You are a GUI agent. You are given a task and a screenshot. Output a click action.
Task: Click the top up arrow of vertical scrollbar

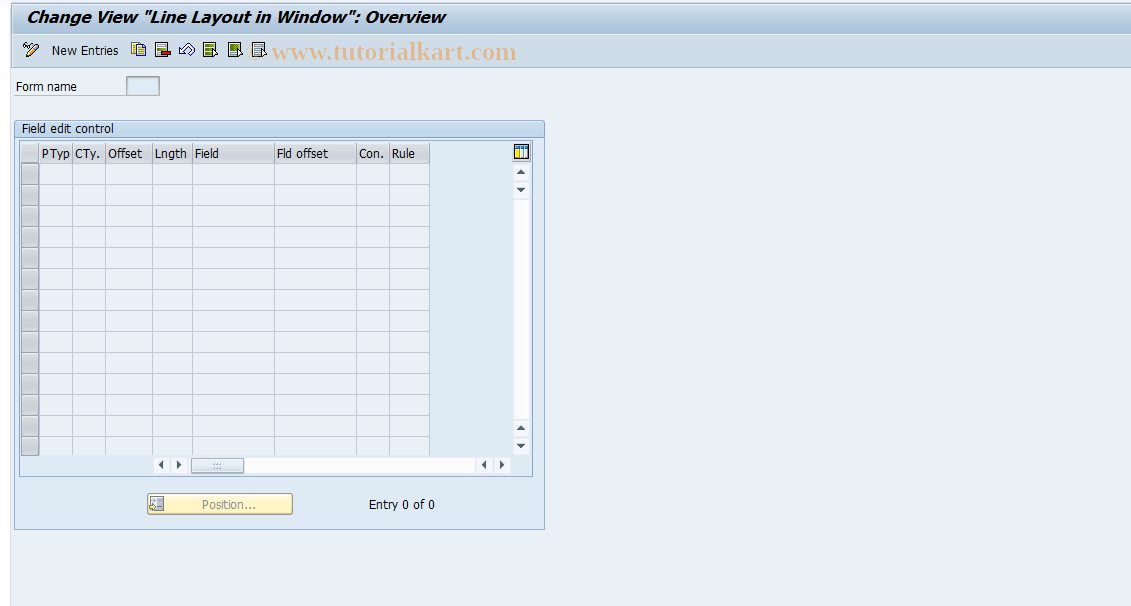521,172
